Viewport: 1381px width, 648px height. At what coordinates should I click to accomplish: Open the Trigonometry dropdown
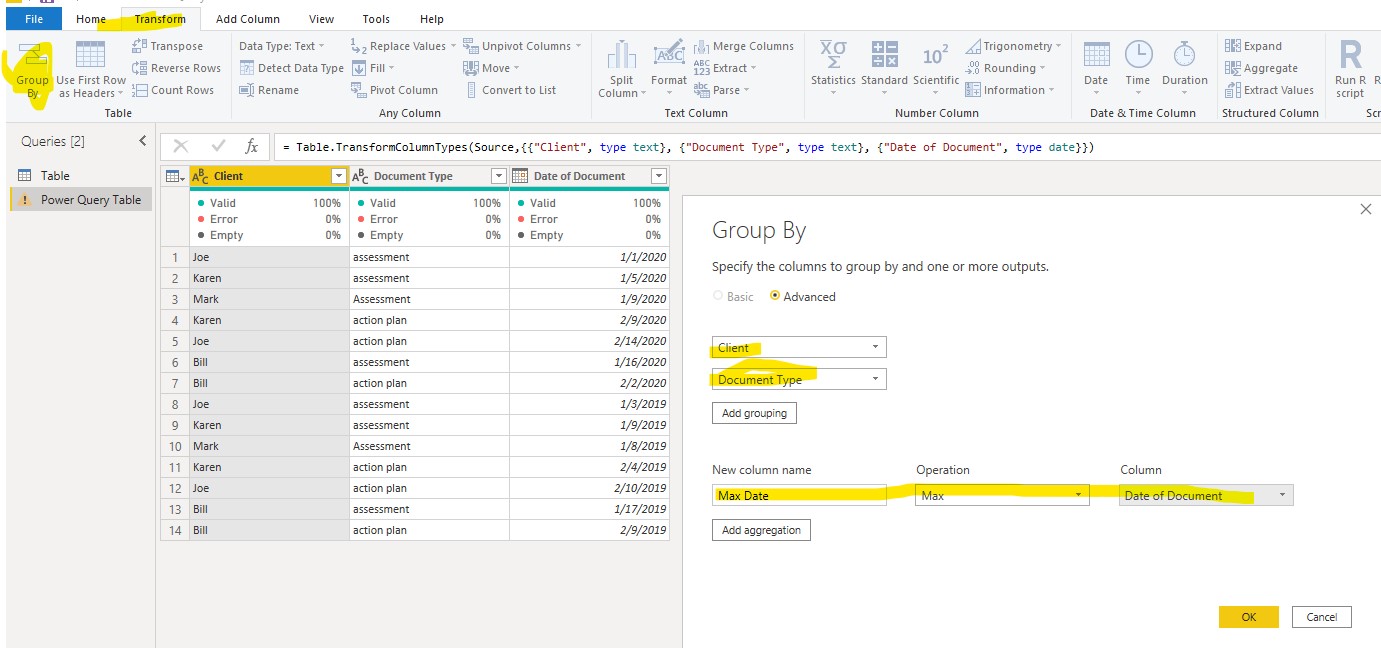coord(1013,46)
